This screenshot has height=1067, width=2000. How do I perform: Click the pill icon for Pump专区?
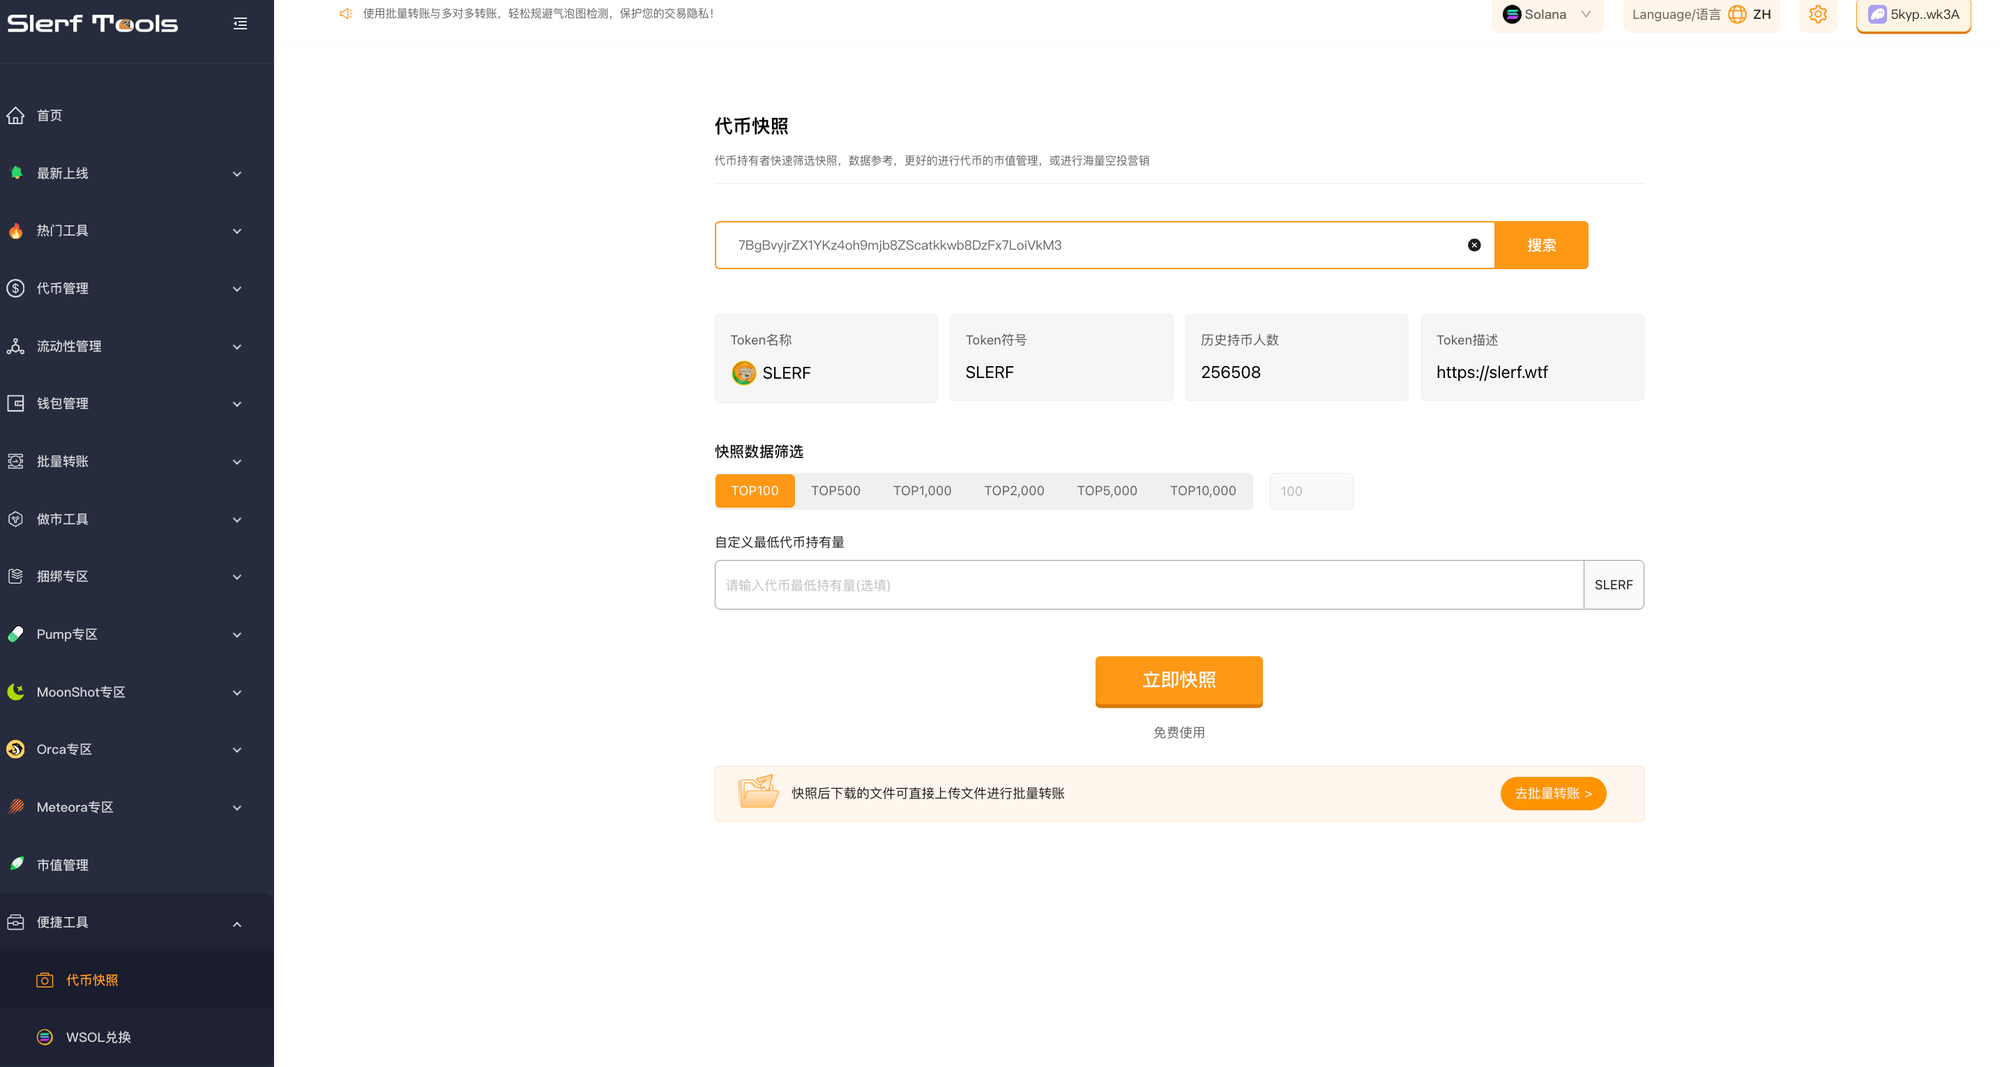pyautogui.click(x=16, y=634)
